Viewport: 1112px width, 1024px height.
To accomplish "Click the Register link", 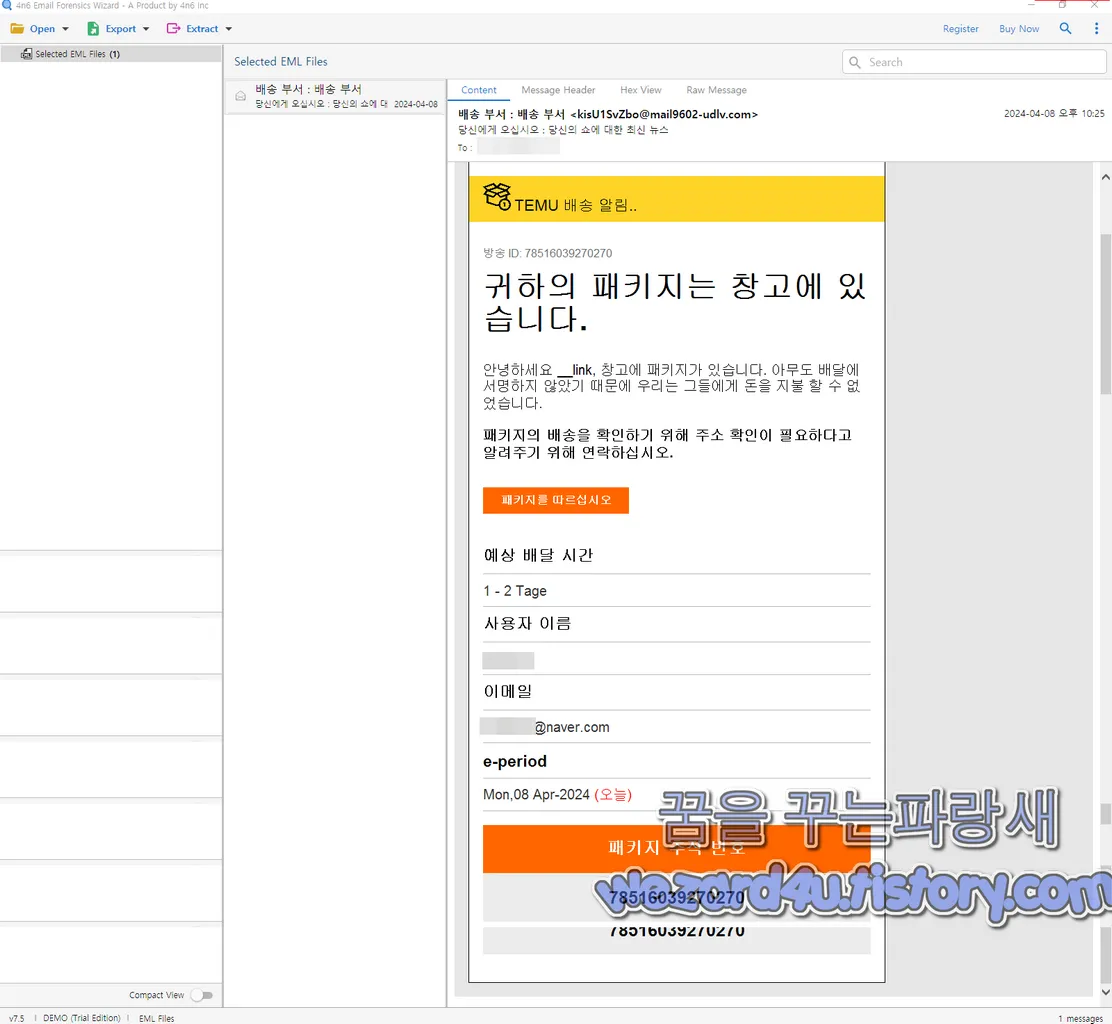I will pos(960,29).
